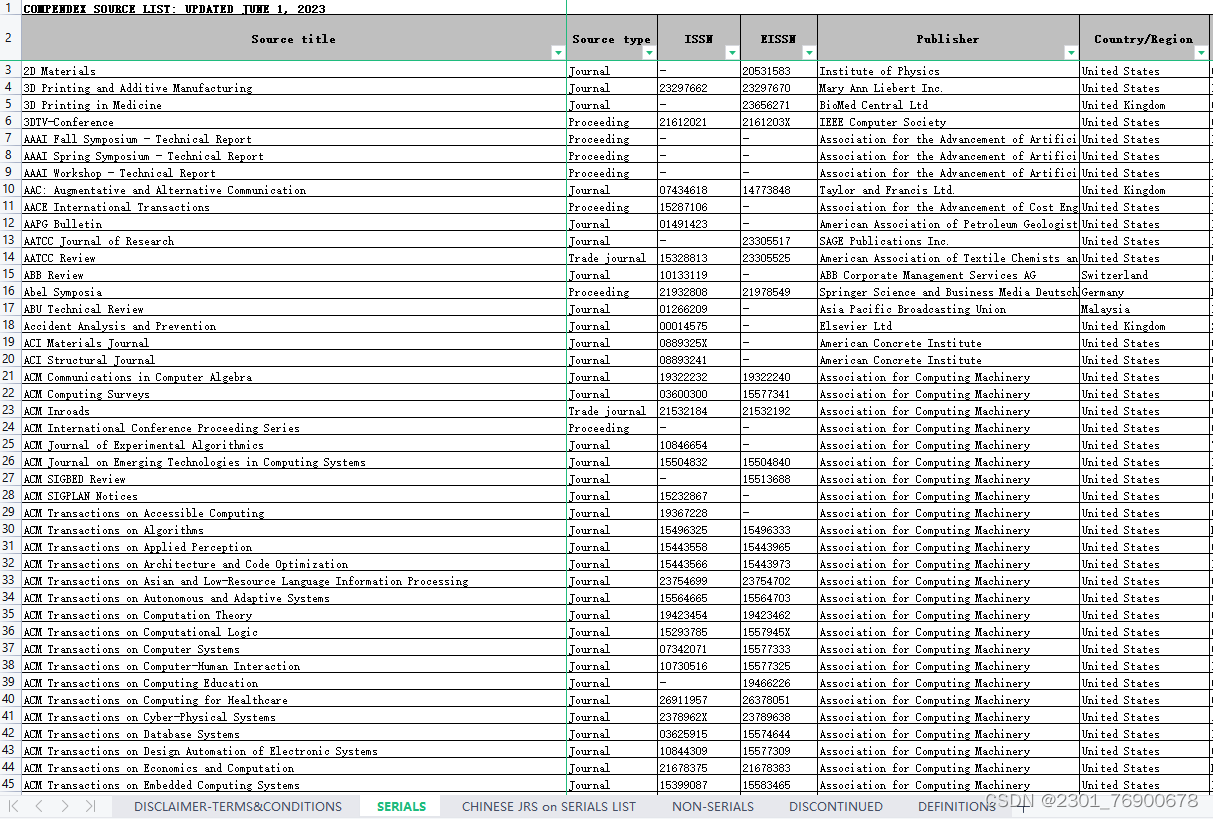Screen dimensions: 1213x819
Task: Select row header 10
Action: 9,189
